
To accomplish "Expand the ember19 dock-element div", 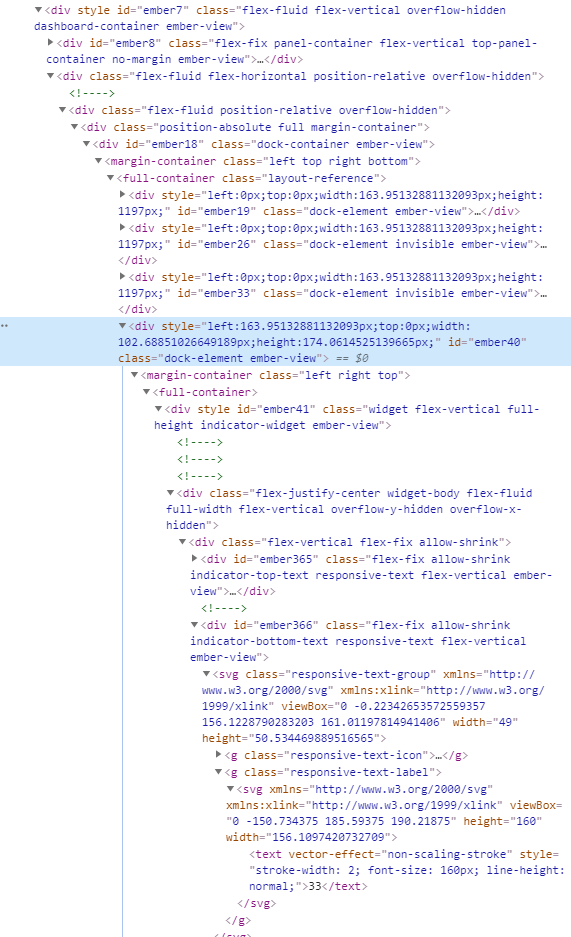I will click(x=122, y=195).
